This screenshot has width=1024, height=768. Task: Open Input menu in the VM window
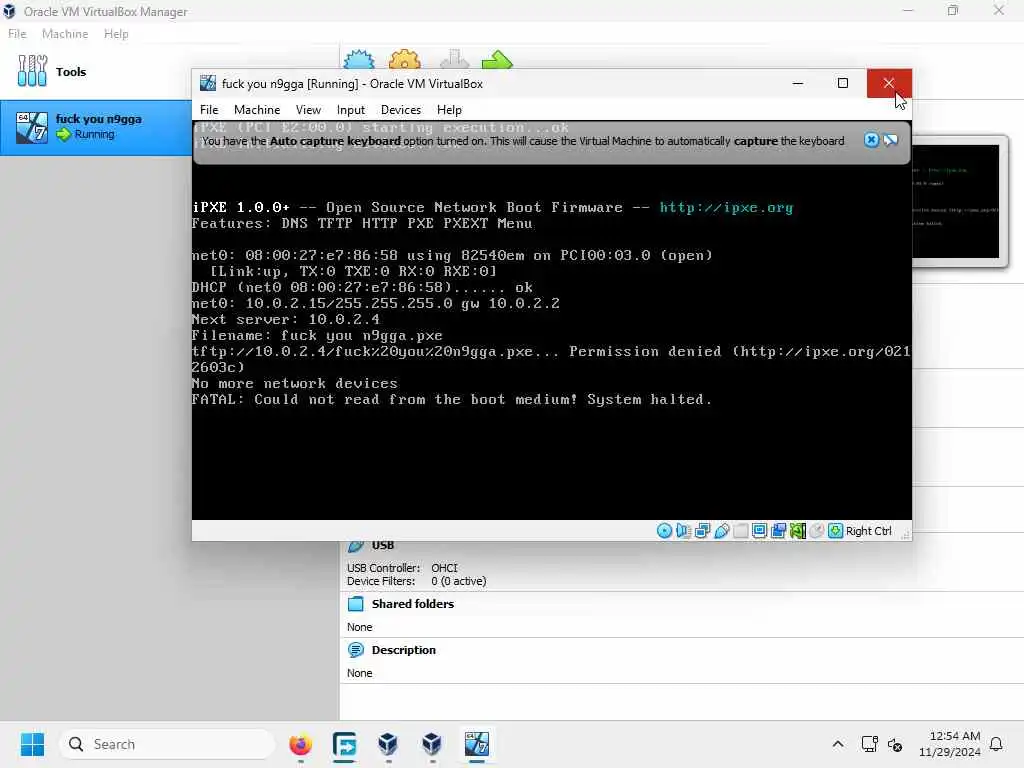coord(351,110)
